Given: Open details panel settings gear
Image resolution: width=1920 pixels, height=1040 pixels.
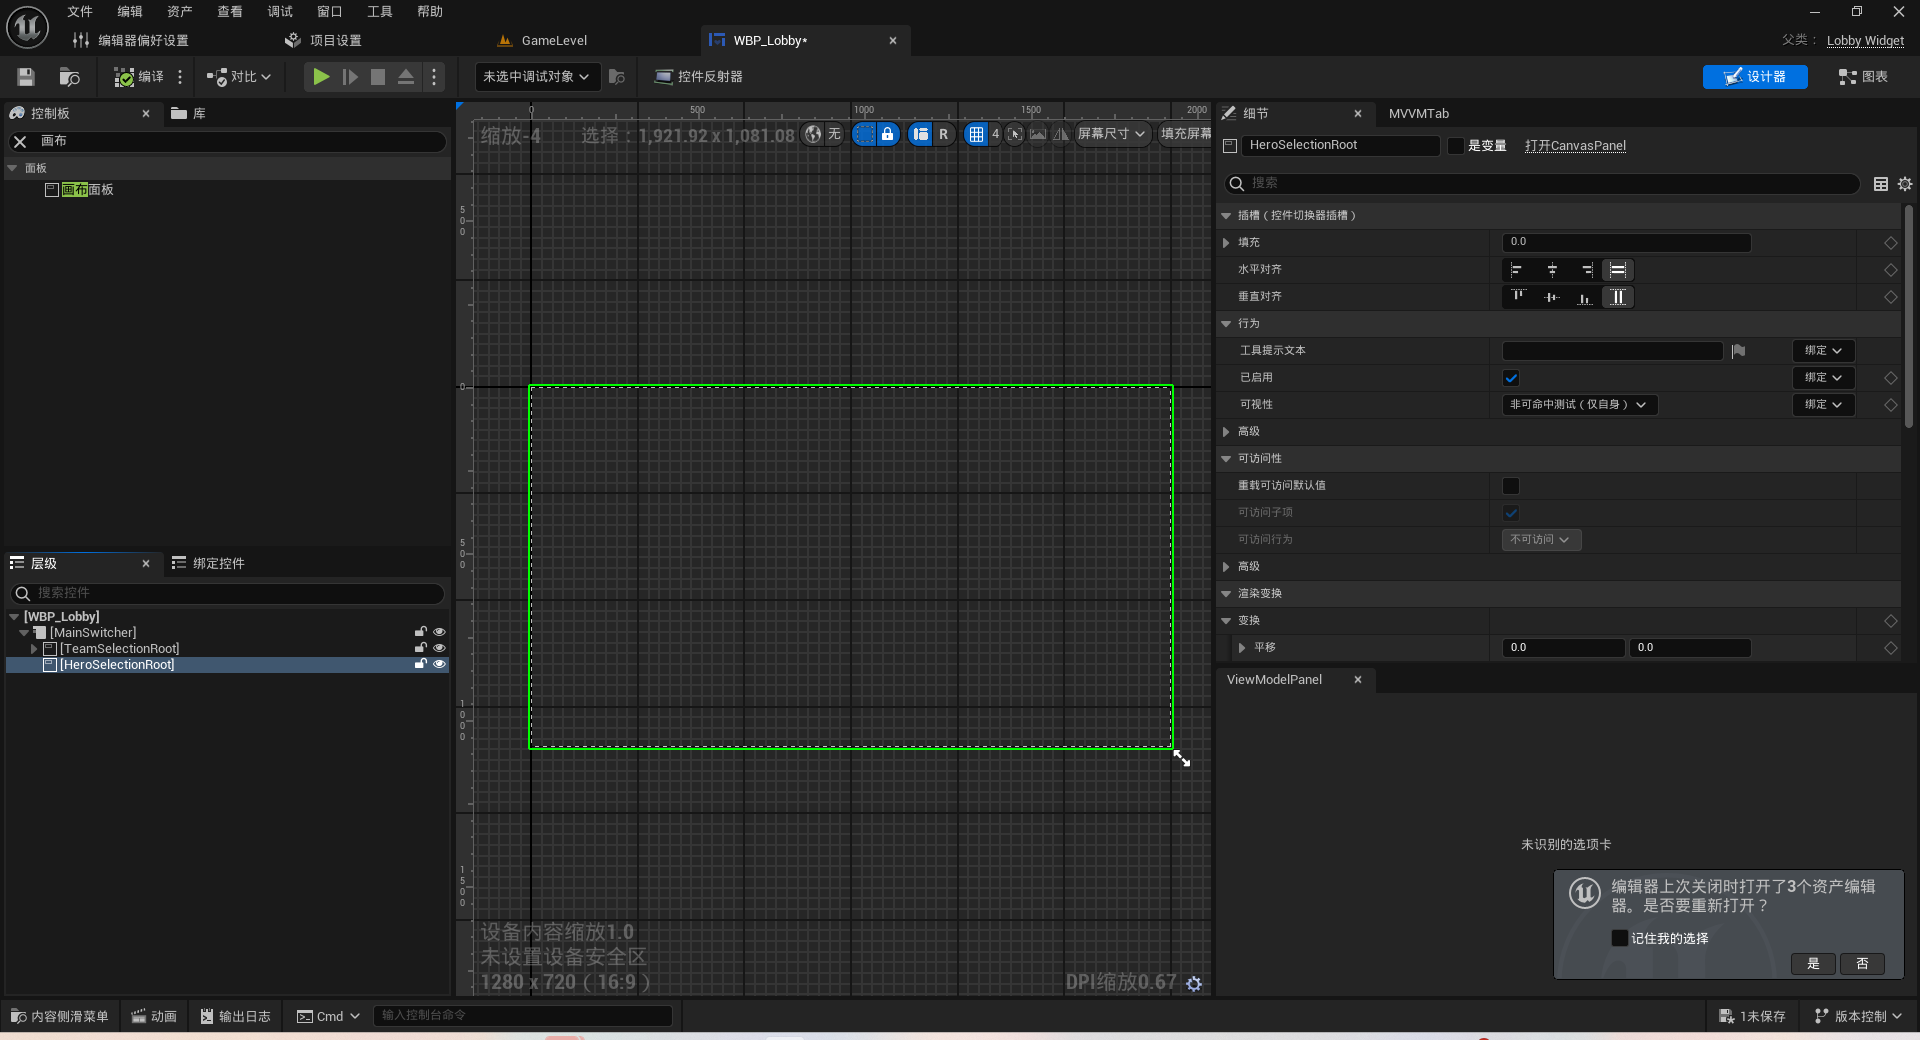Looking at the screenshot, I should [1905, 184].
